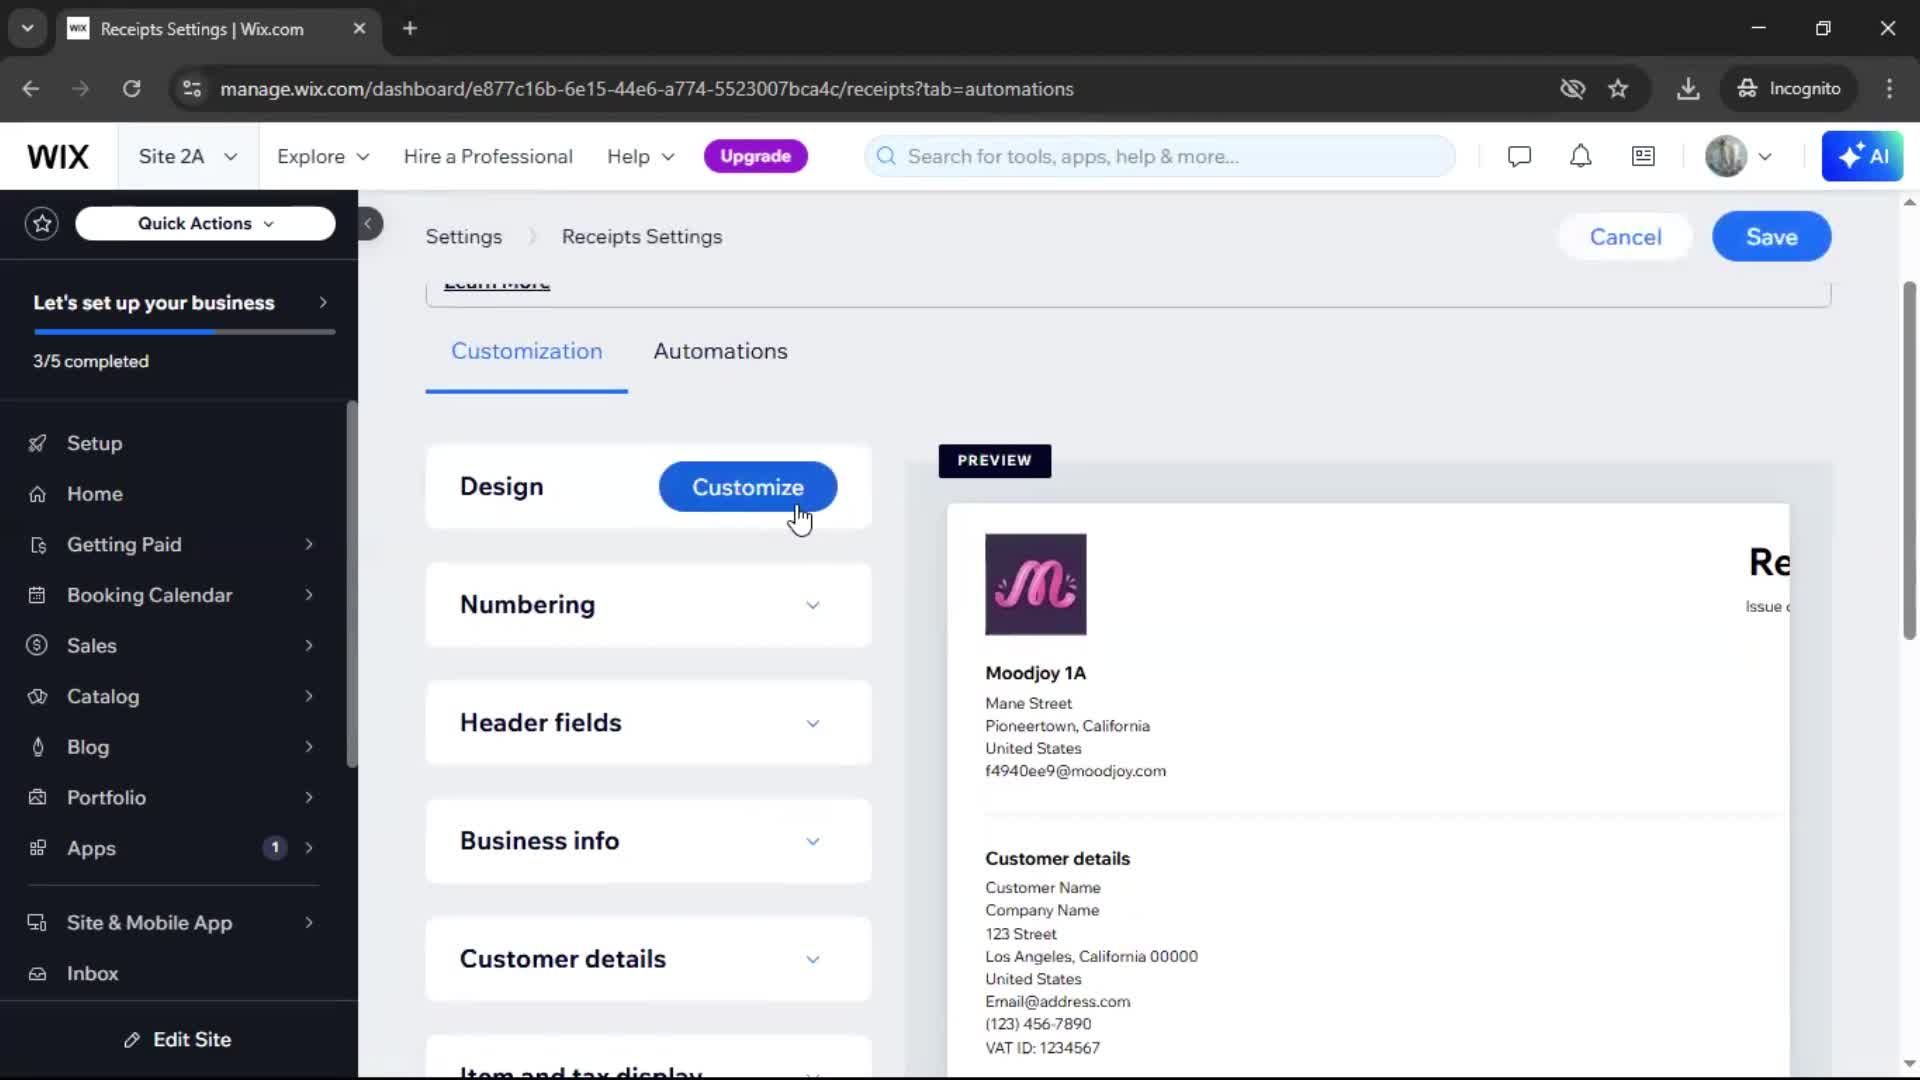Screen dimensions: 1920x1080
Task: Open the Site 2A site dropdown
Action: [187, 156]
